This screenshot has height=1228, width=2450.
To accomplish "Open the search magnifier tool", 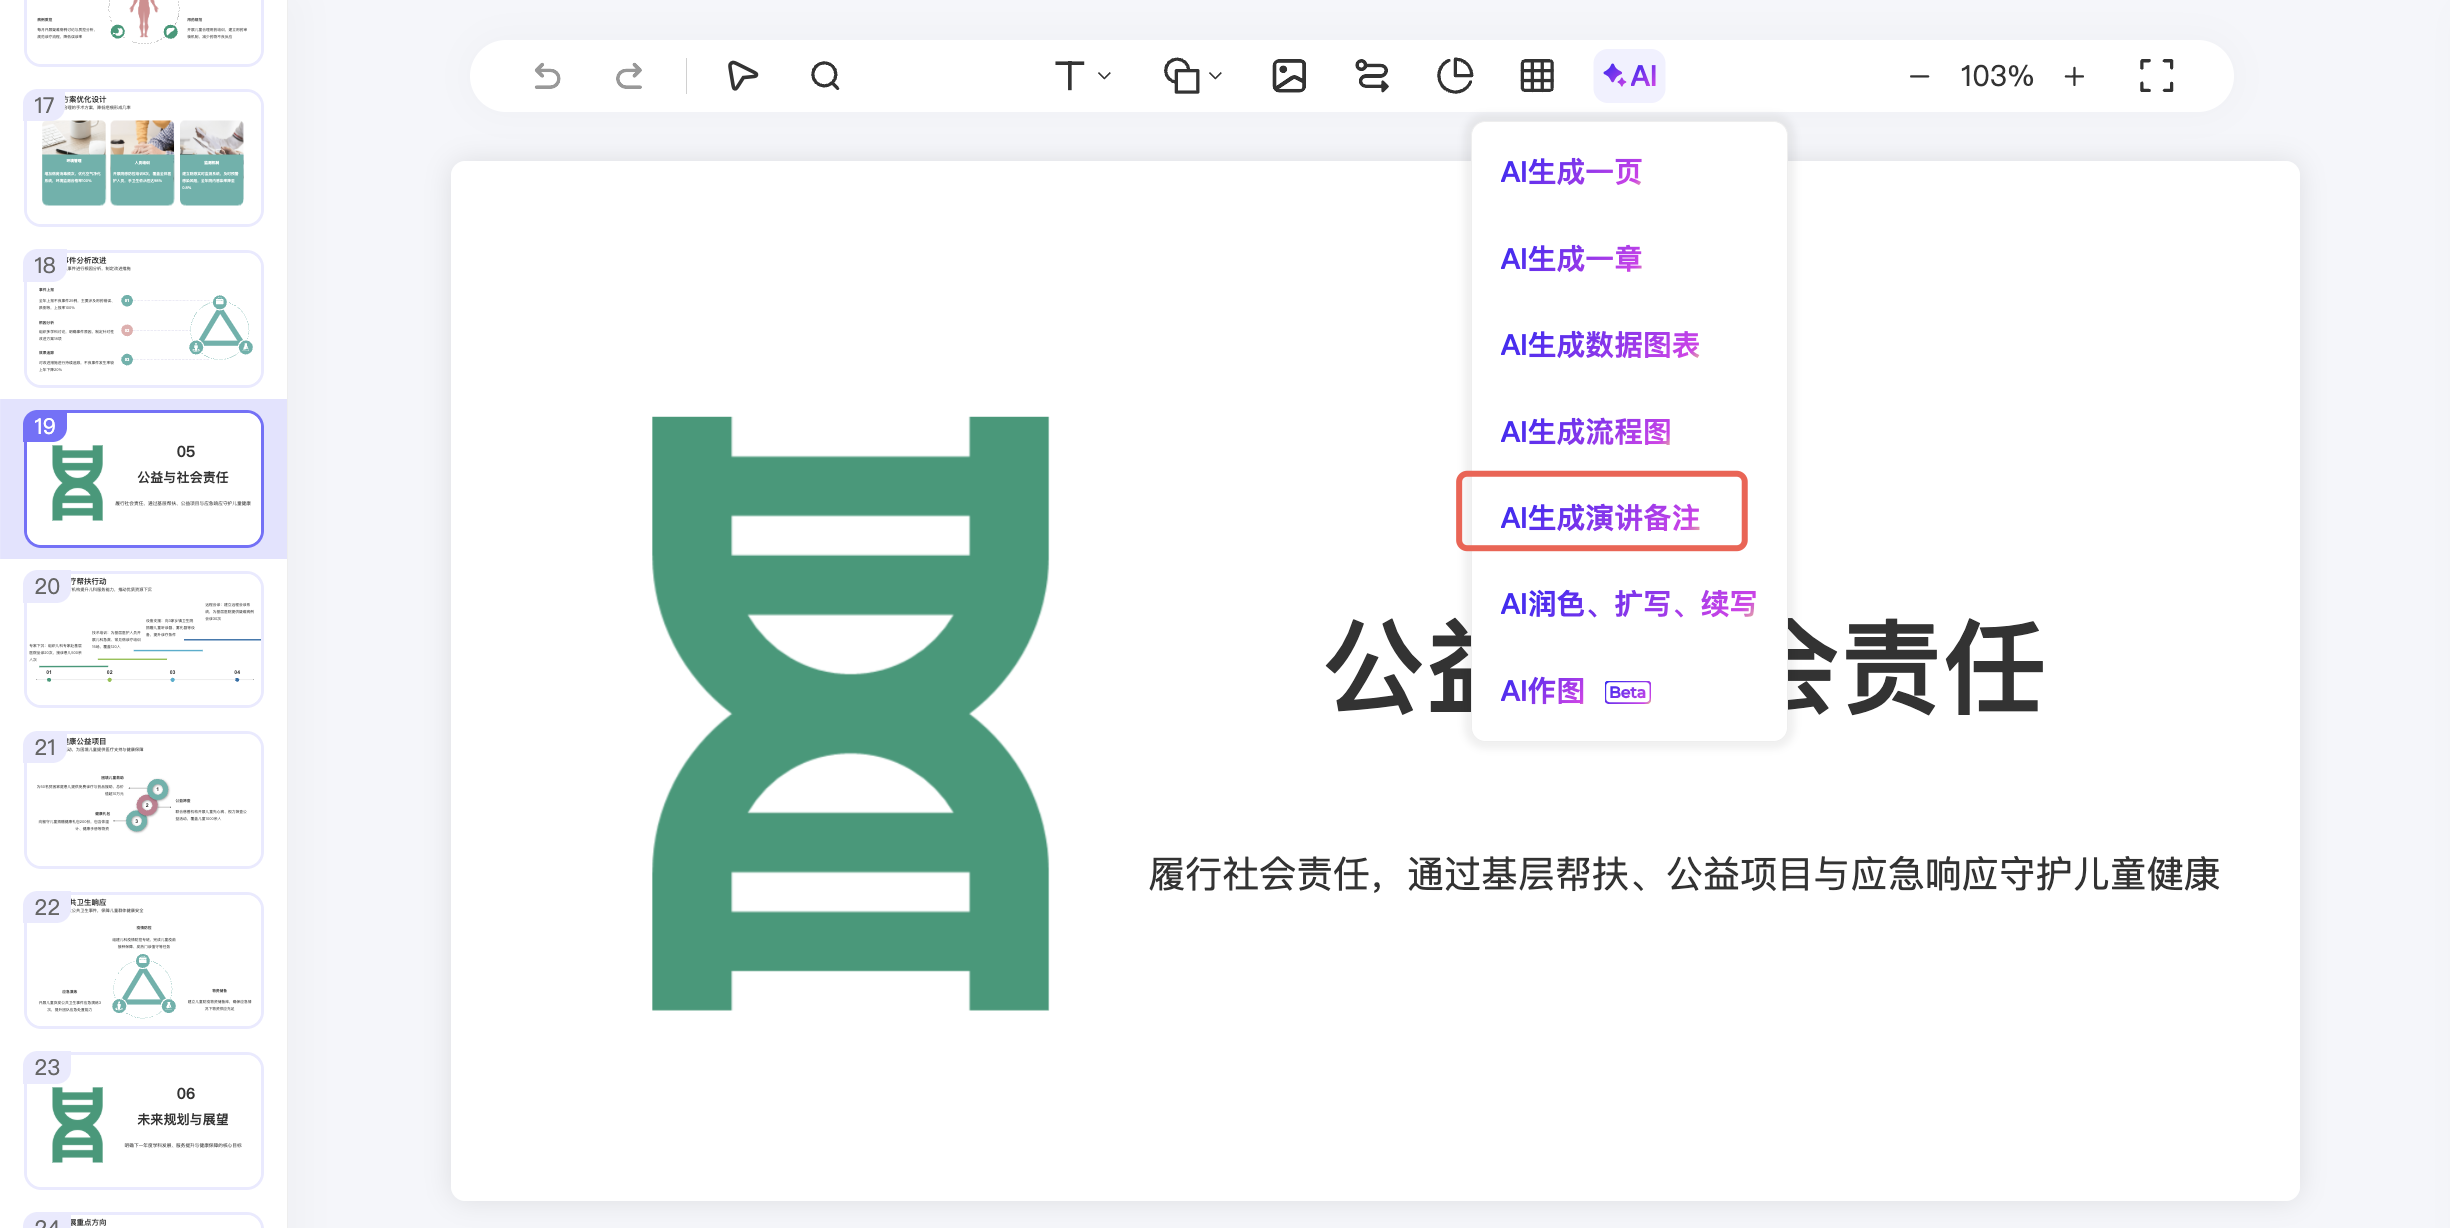I will click(825, 76).
